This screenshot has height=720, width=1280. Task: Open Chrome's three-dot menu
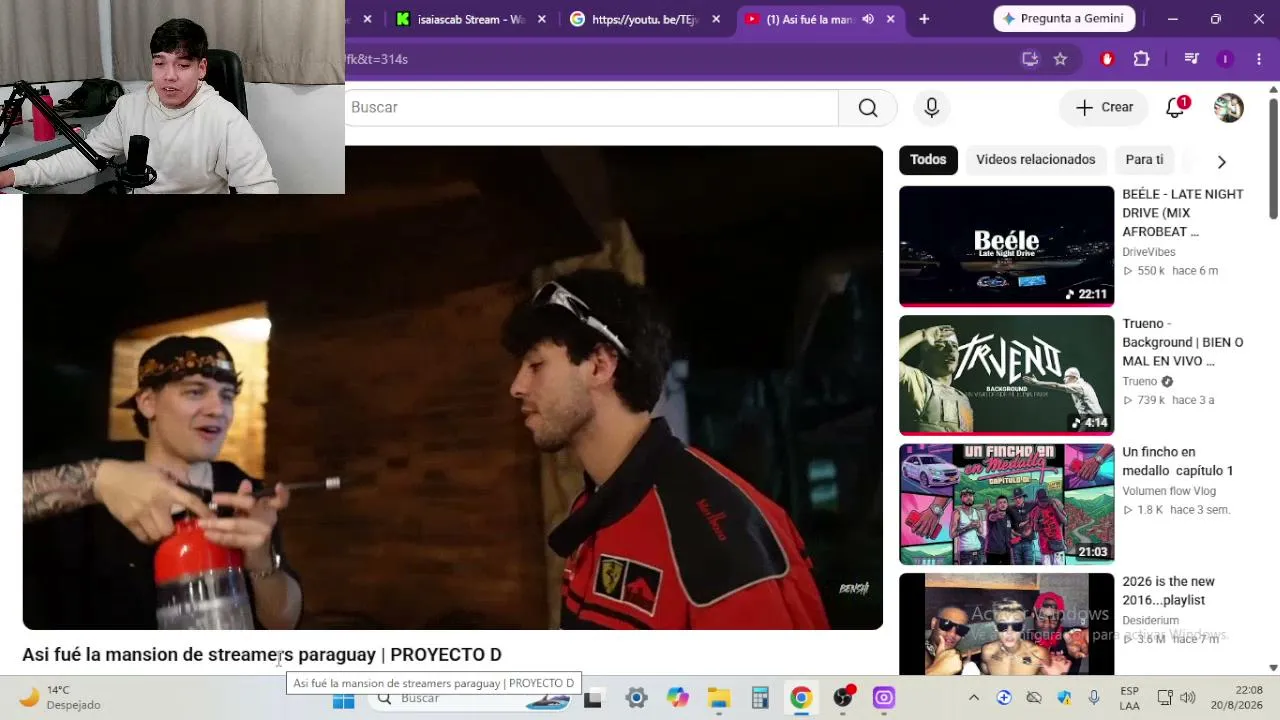(x=1258, y=59)
